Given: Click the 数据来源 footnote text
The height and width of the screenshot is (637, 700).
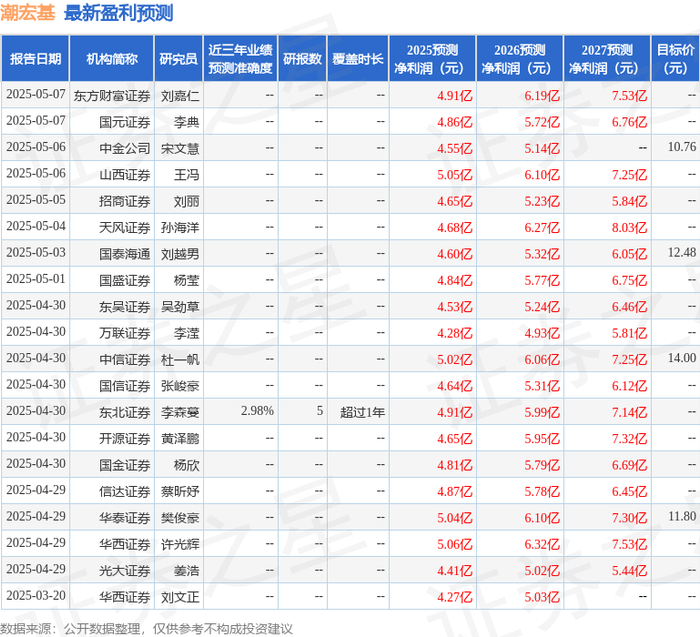Looking at the screenshot, I should [x=146, y=629].
